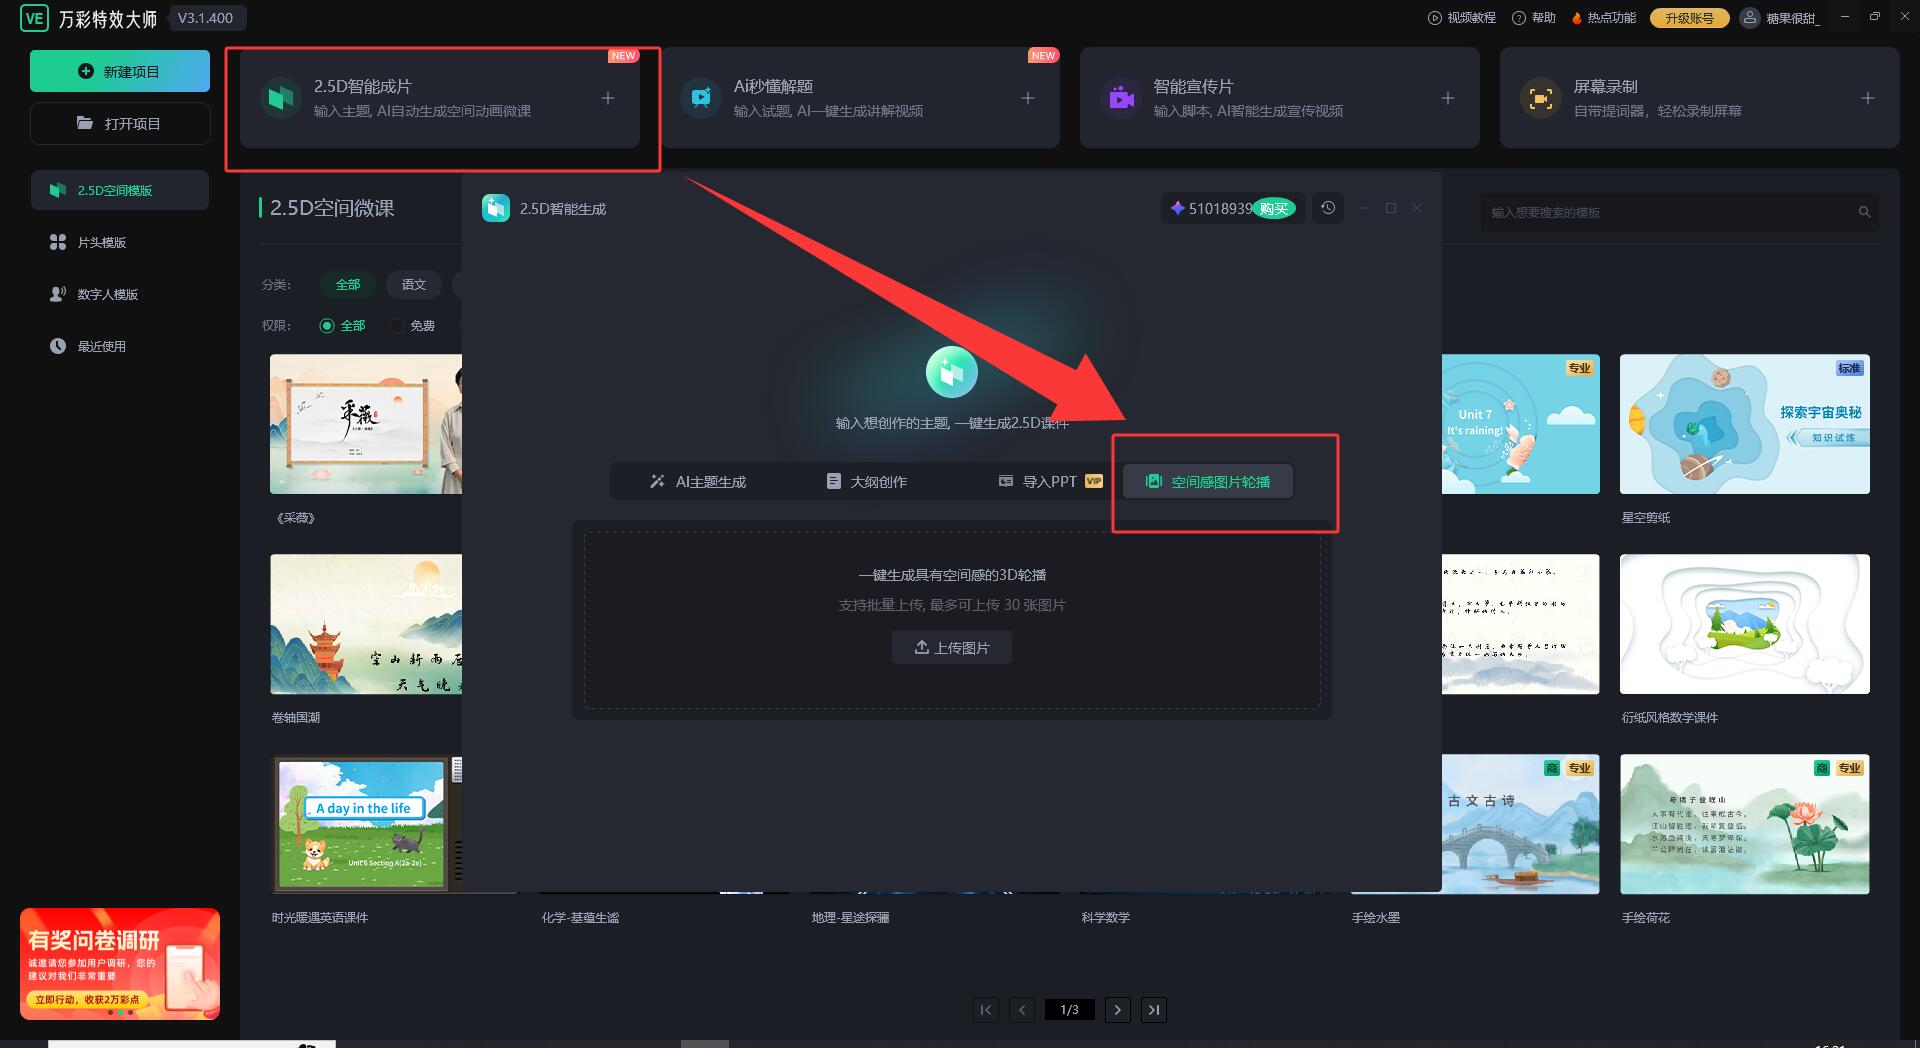Select the 全部 permission radio button
1920x1048 pixels.
click(x=327, y=326)
